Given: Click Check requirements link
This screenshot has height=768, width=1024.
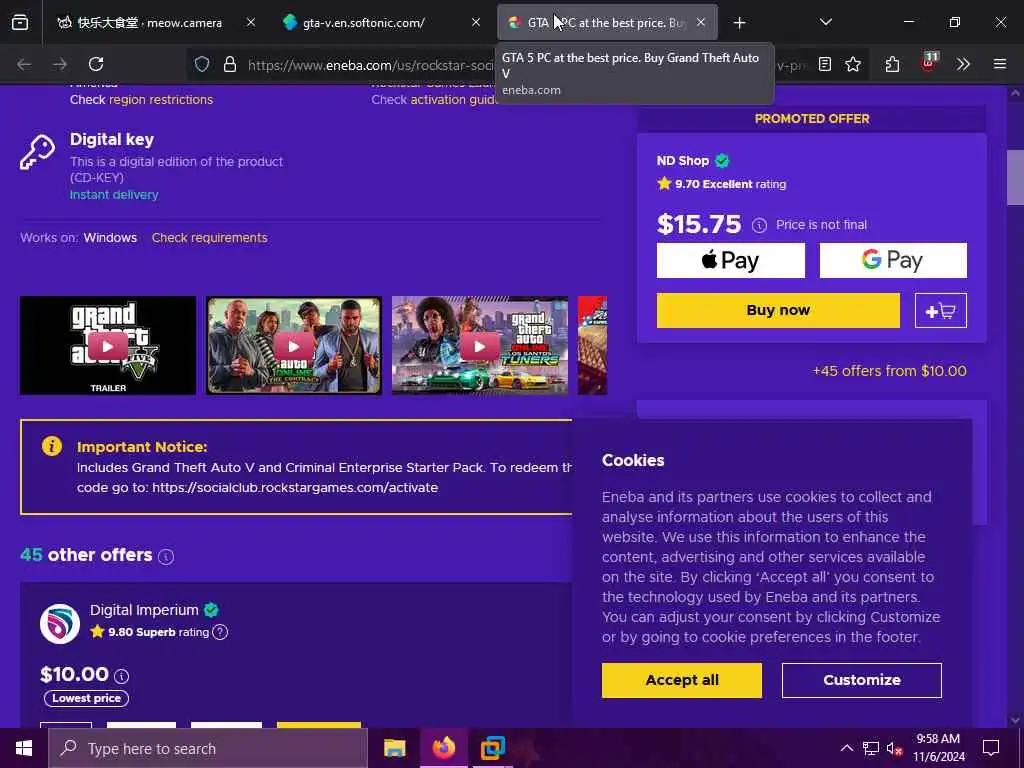Looking at the screenshot, I should pos(210,238).
